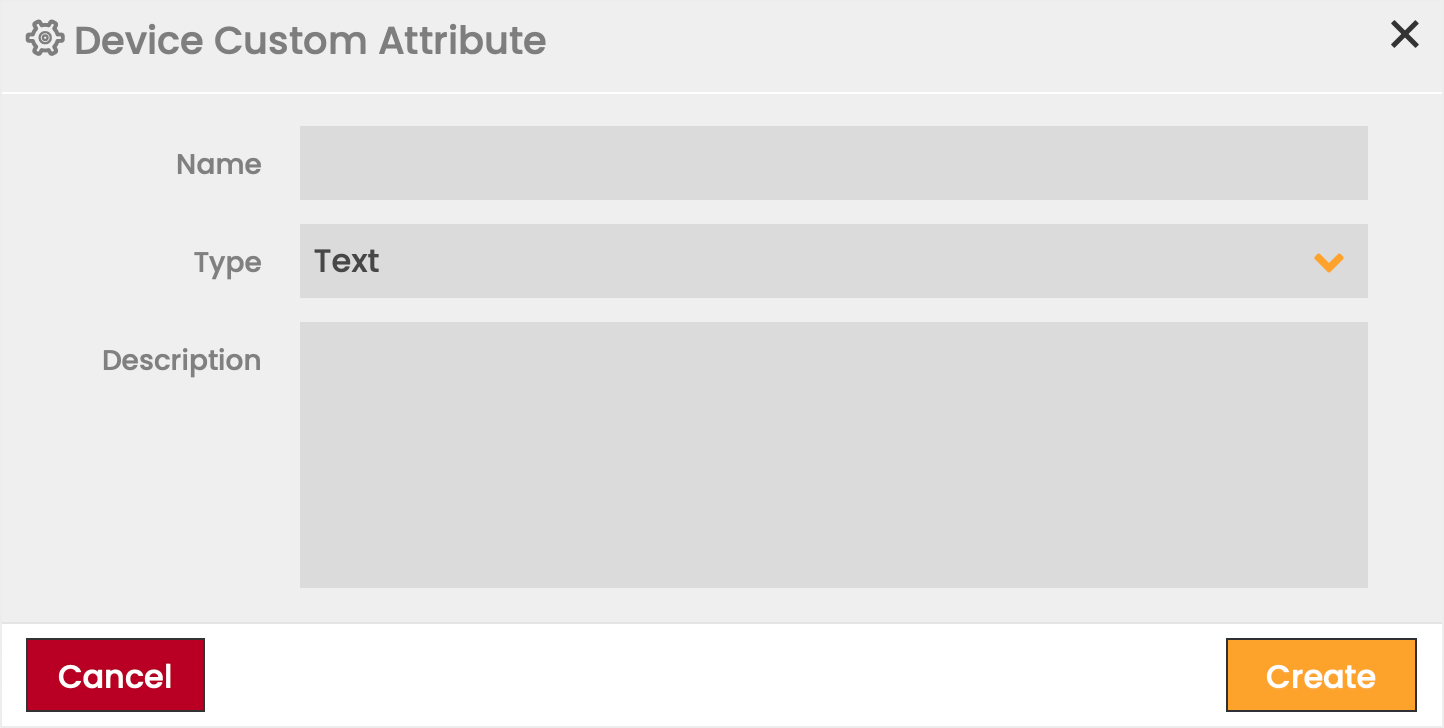Place cursor in the attribute Name box
Screen dimensions: 1444x728
pos(833,163)
